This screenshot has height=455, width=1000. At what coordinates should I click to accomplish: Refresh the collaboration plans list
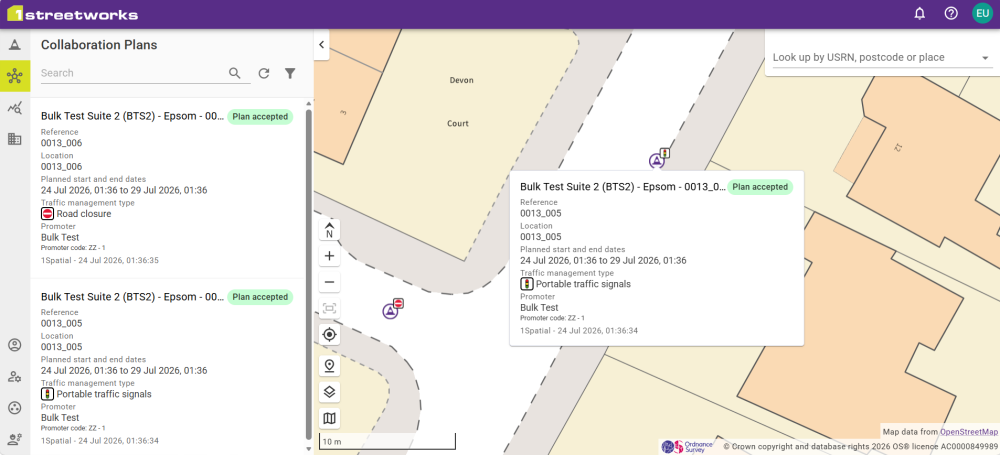tap(264, 73)
